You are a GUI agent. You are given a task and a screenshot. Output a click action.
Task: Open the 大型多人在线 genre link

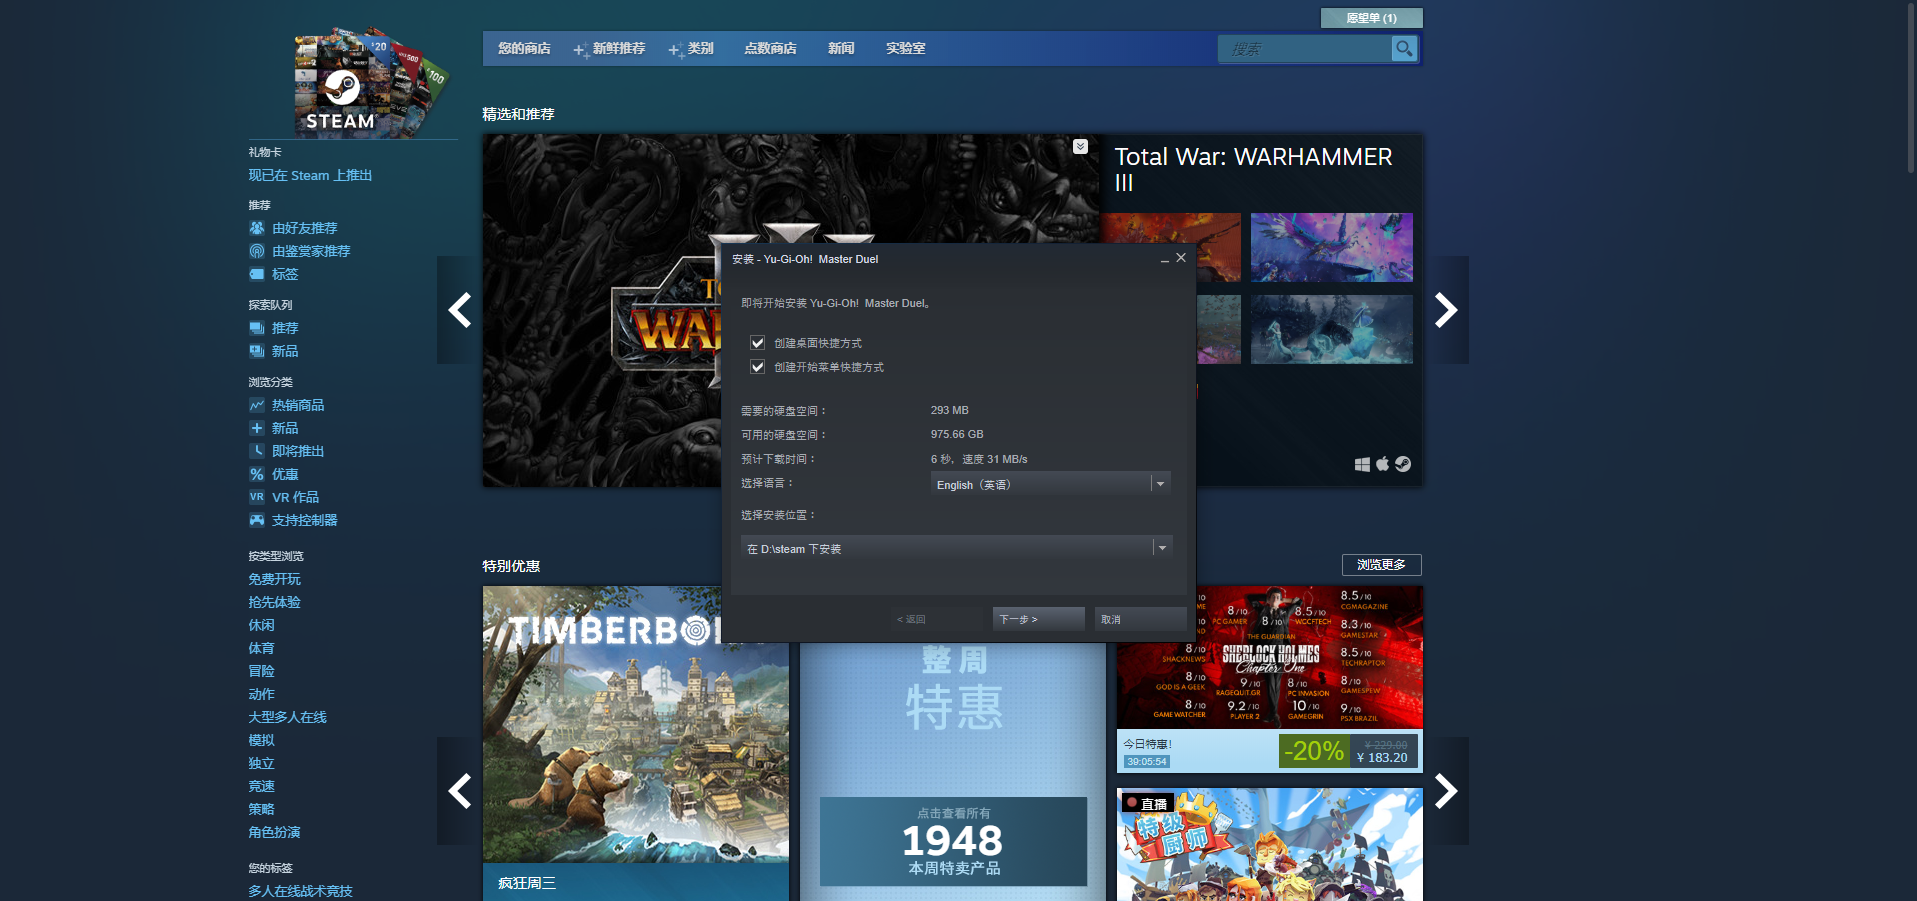point(287,717)
